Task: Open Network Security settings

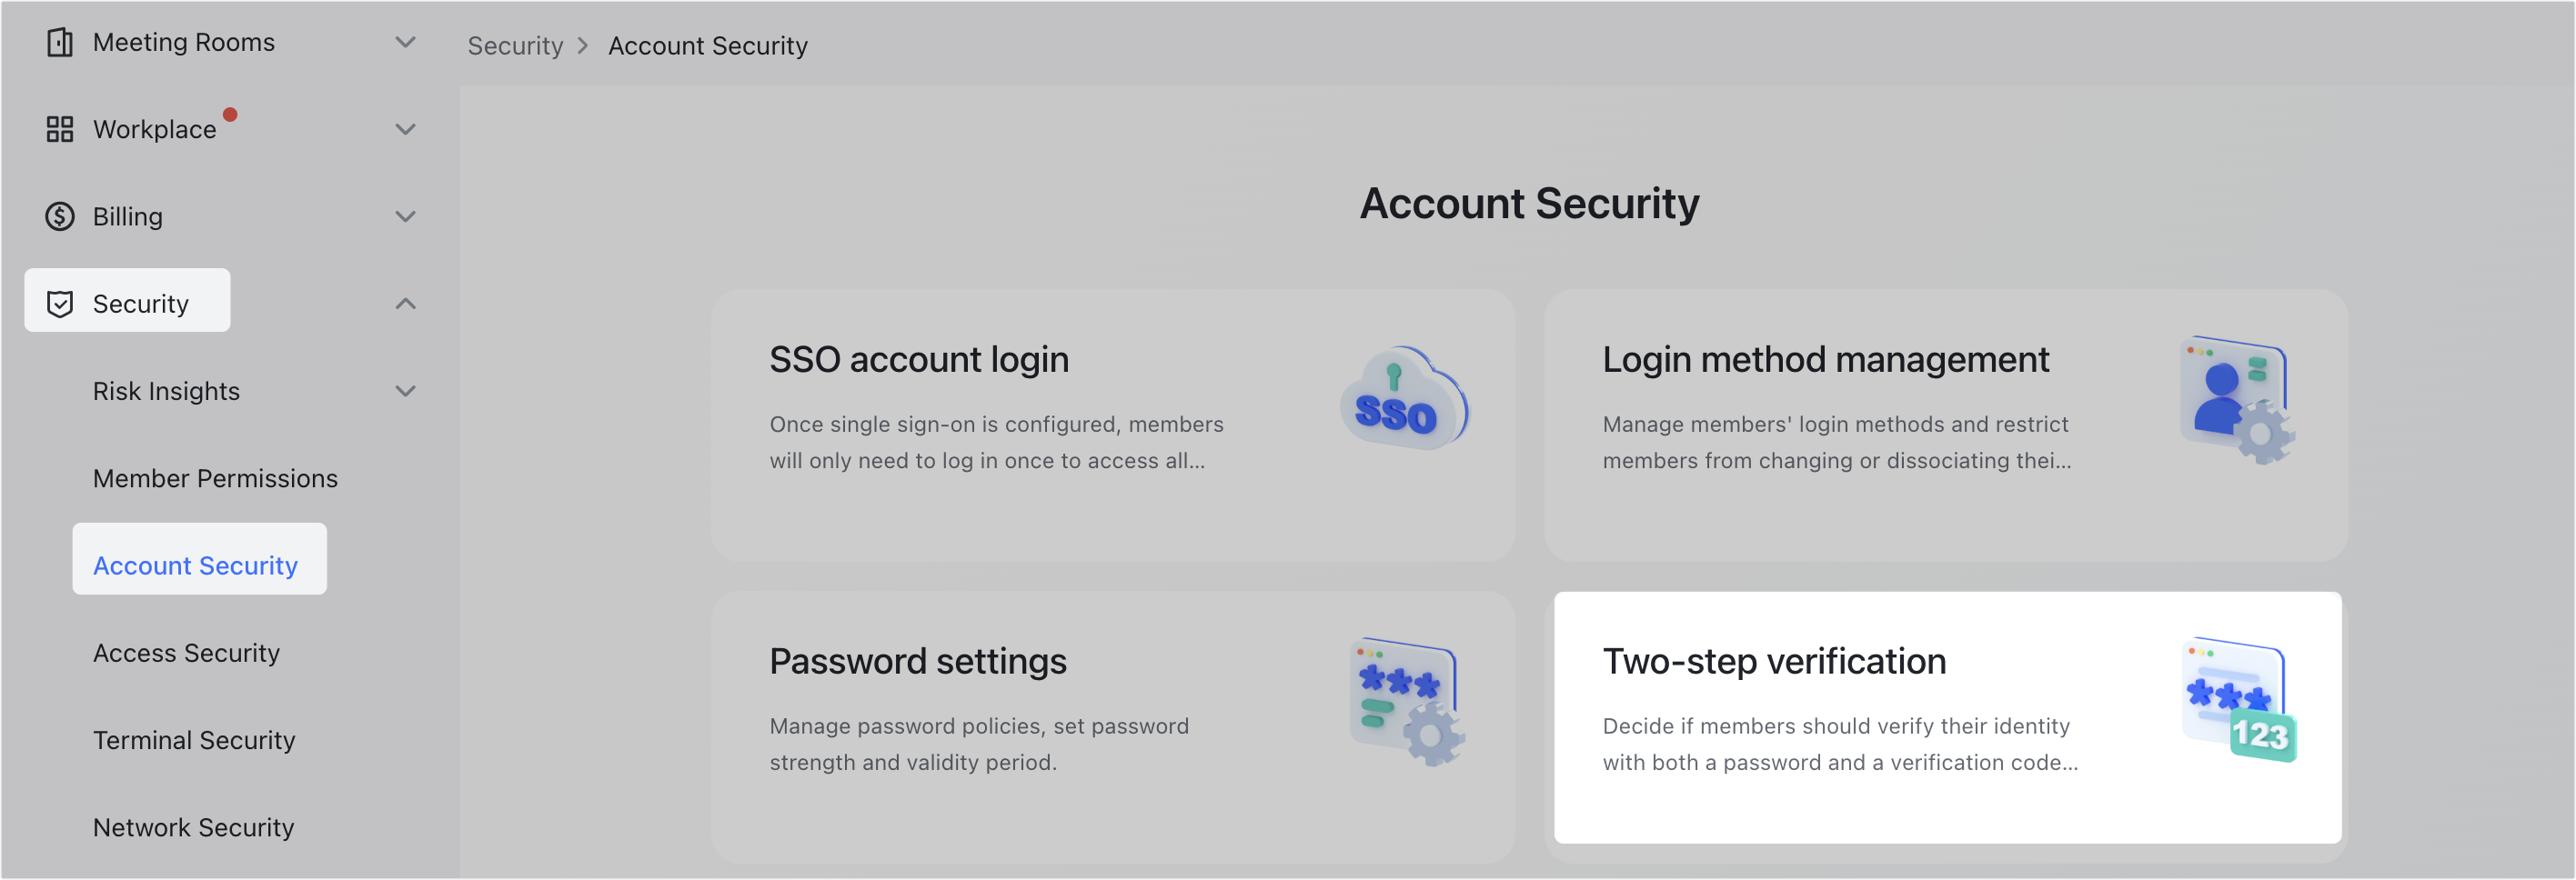Action: pos(192,827)
